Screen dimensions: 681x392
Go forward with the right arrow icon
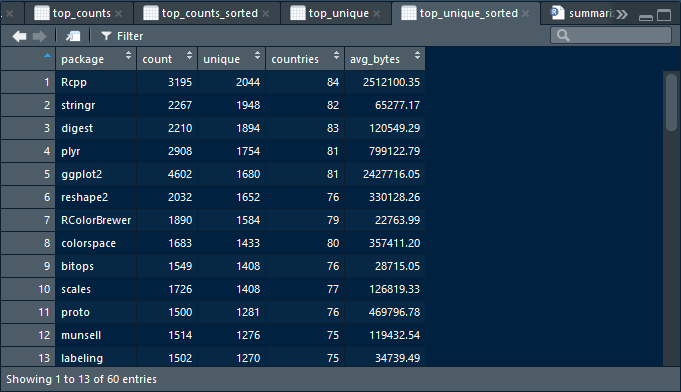tap(39, 36)
